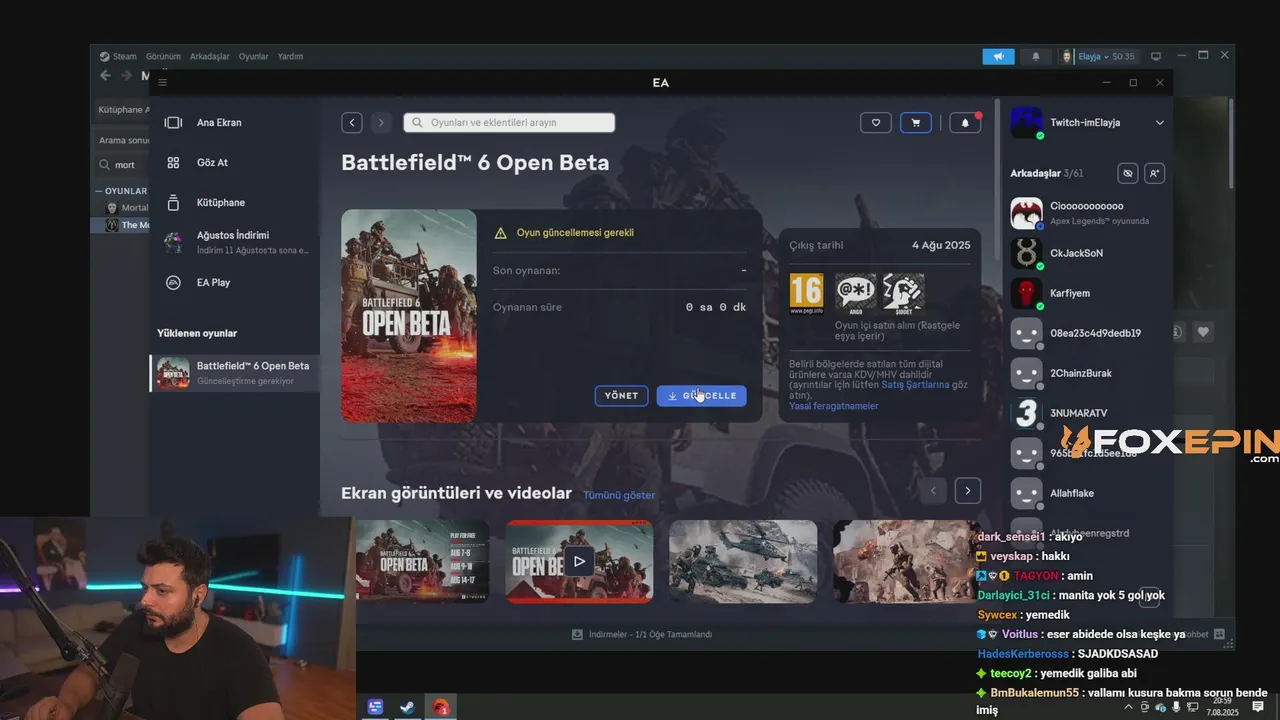Open the Steam menu in Steam window
1280x720 pixels.
click(x=119, y=56)
